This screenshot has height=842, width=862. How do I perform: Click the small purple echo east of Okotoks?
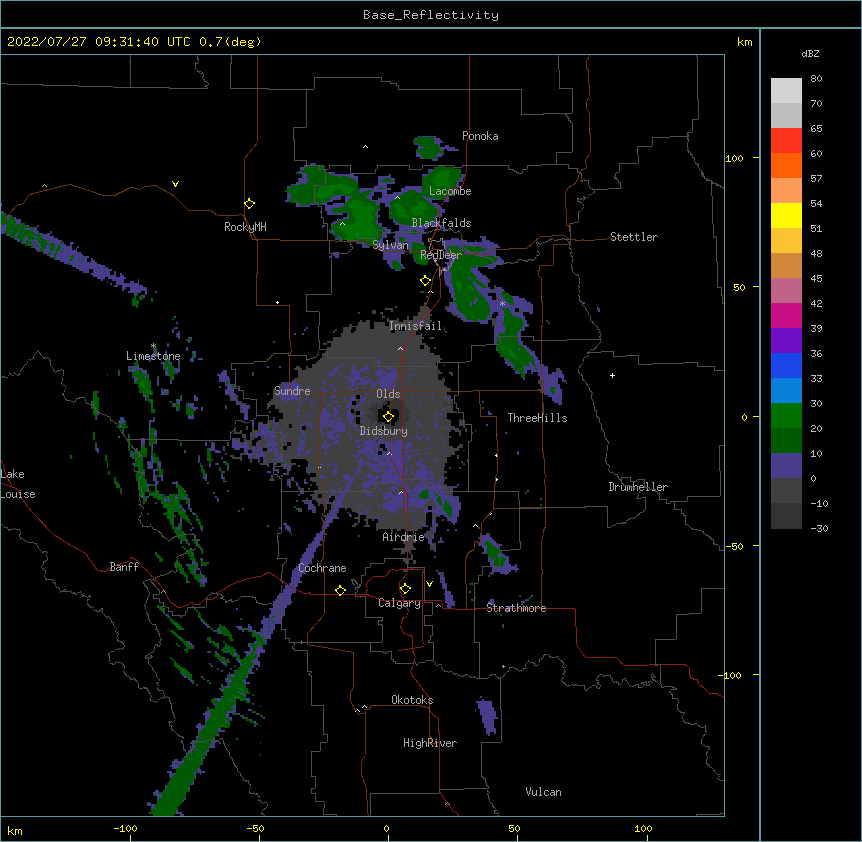pos(487,716)
